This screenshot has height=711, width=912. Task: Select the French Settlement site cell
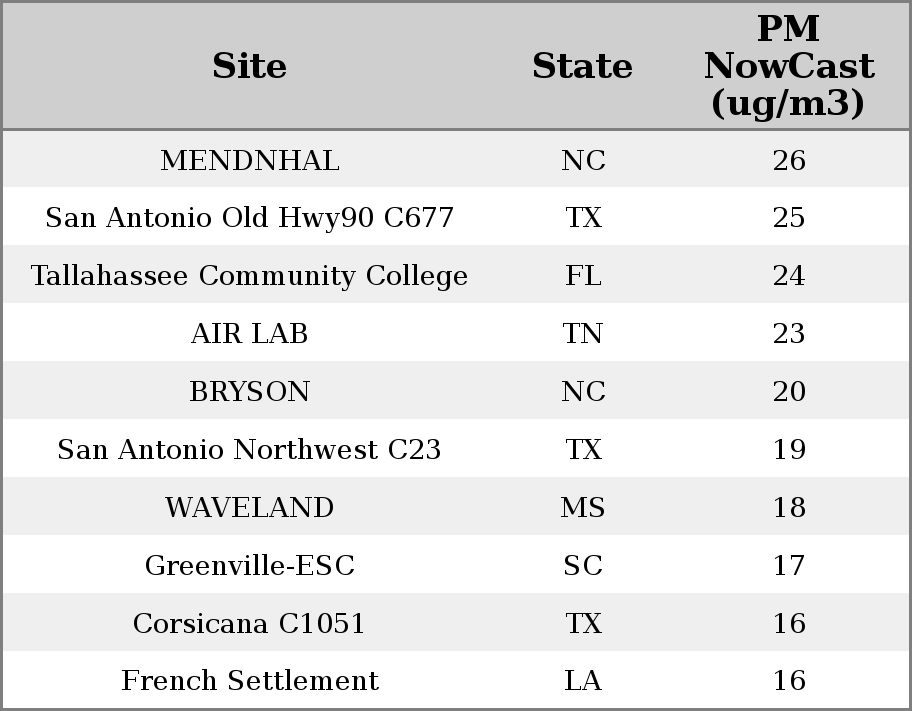coord(249,681)
